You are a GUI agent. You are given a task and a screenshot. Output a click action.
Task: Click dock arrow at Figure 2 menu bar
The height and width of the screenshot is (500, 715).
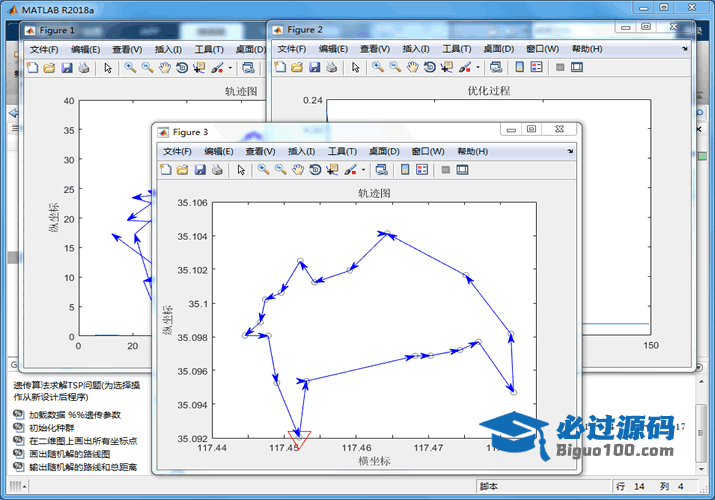pos(684,49)
